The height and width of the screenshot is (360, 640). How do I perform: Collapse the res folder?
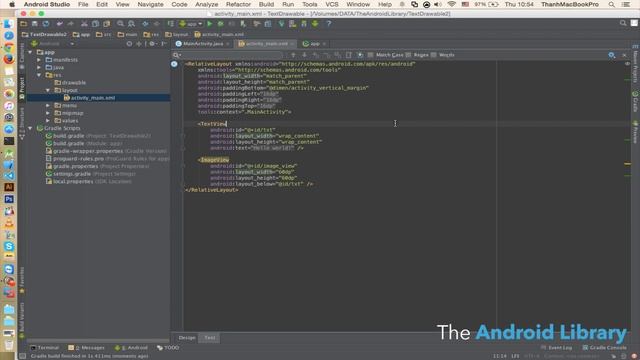[39, 75]
